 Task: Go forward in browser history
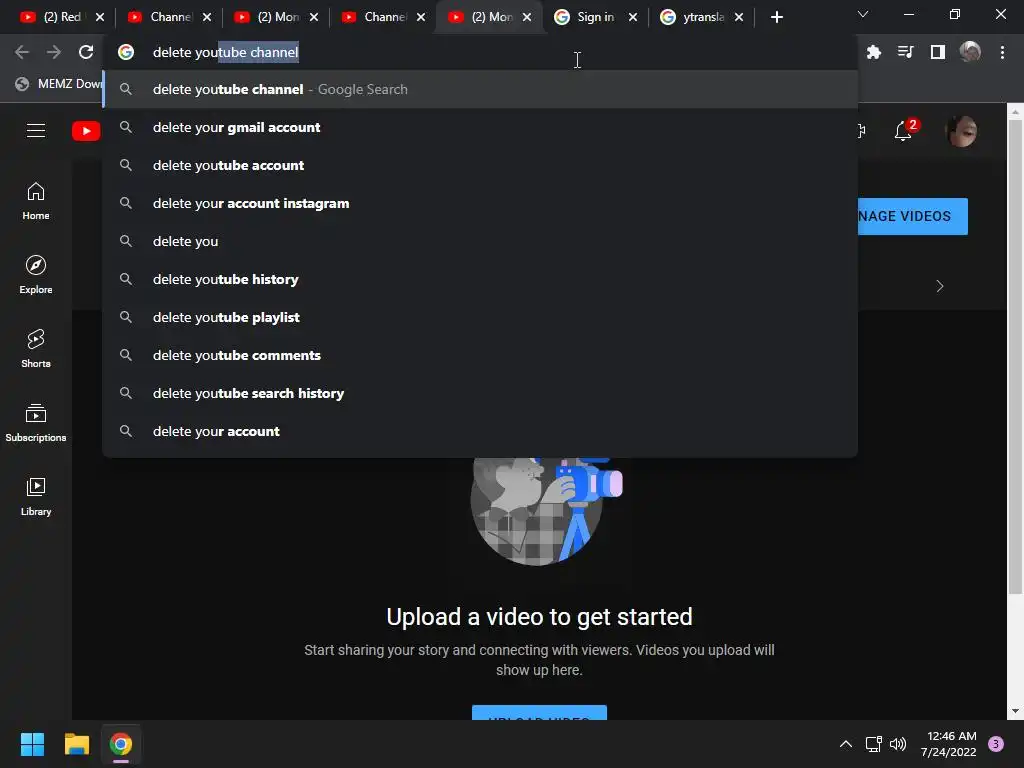54,52
